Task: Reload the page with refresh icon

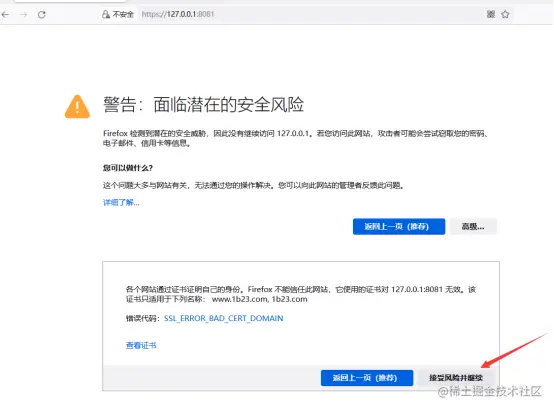Action: click(x=42, y=14)
